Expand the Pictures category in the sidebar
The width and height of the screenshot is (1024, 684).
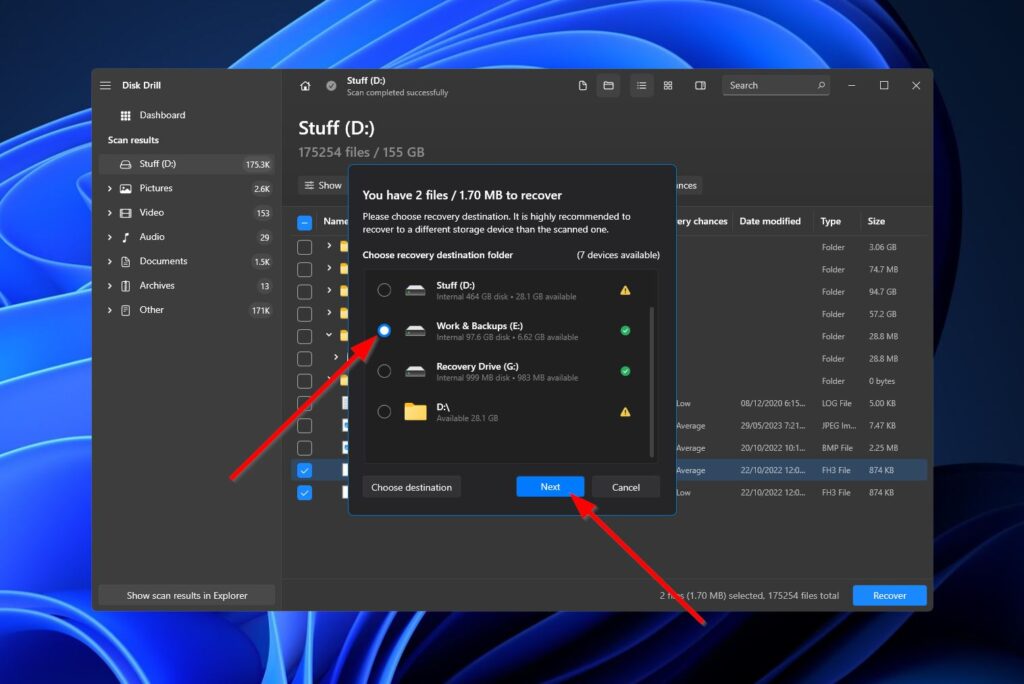[x=110, y=188]
